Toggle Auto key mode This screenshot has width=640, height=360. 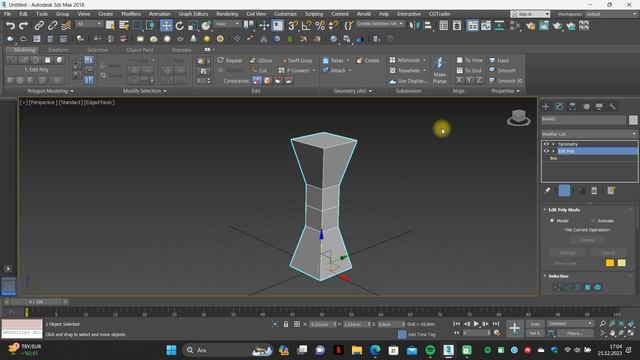(535, 324)
